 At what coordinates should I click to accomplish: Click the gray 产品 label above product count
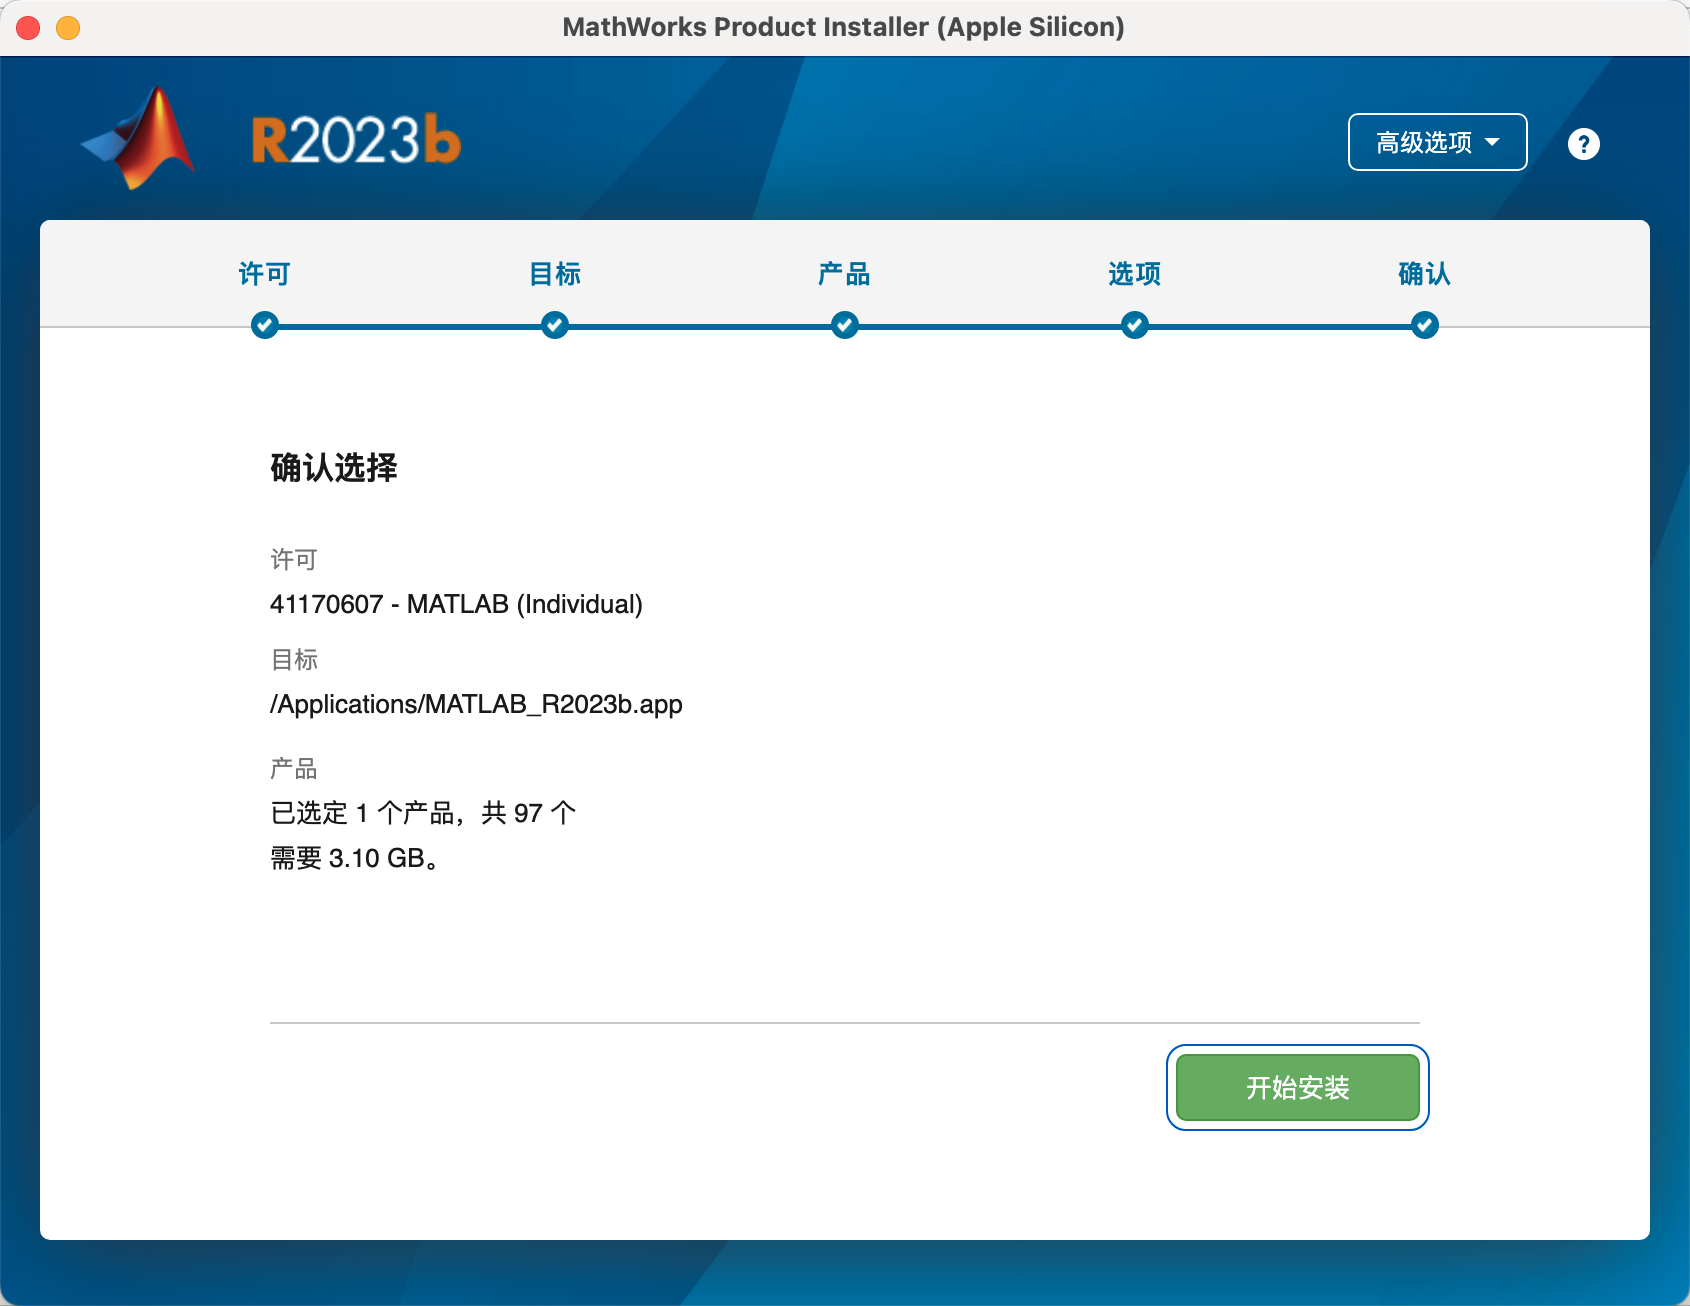coord(294,768)
